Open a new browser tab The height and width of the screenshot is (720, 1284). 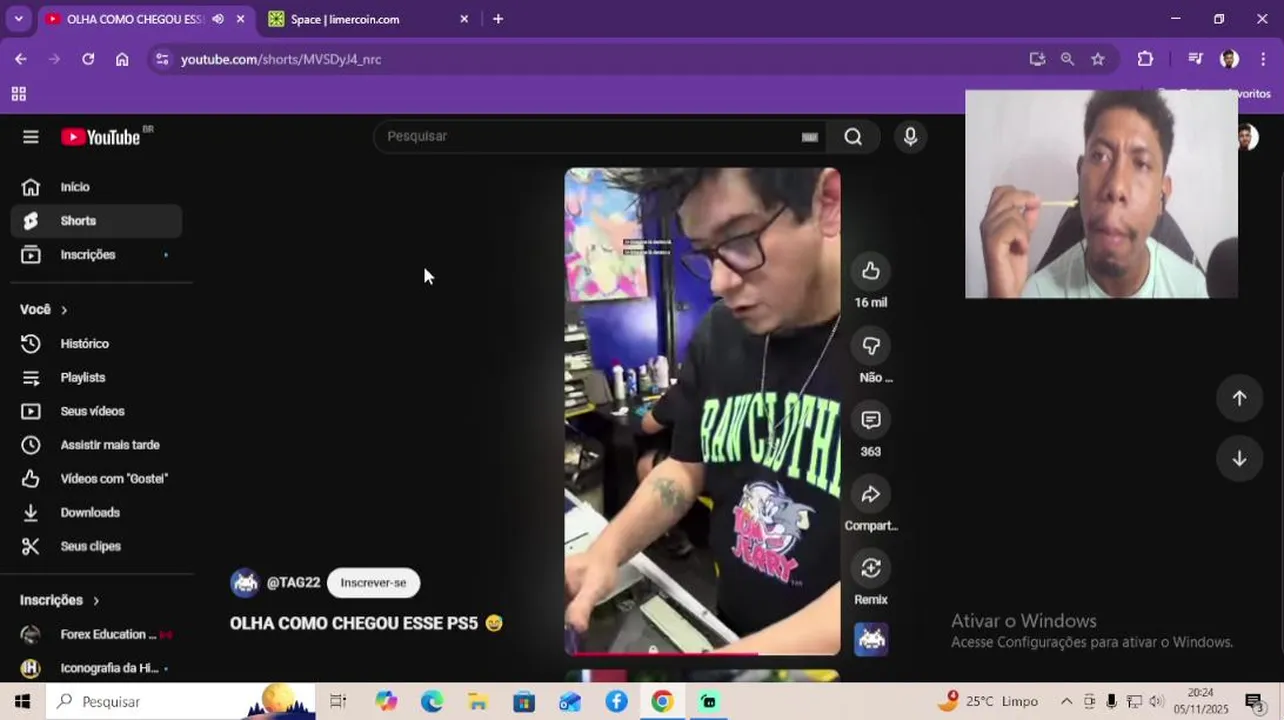click(x=498, y=19)
